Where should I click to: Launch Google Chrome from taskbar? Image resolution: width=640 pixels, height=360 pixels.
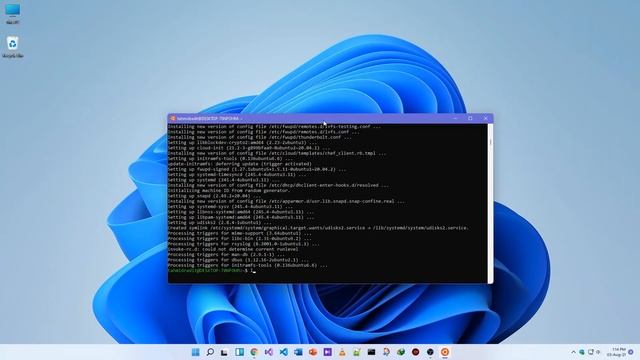254,352
